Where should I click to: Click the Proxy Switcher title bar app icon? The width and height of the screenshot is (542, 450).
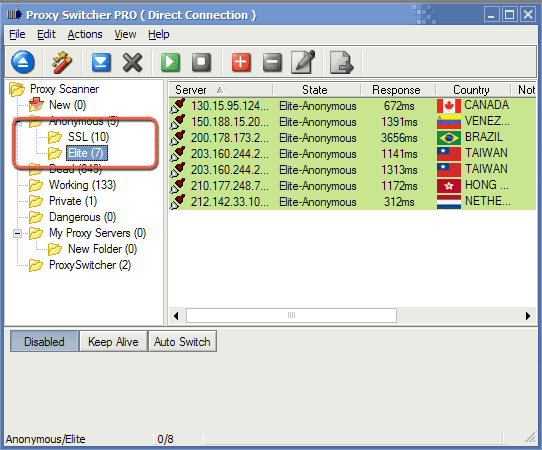(x=14, y=15)
